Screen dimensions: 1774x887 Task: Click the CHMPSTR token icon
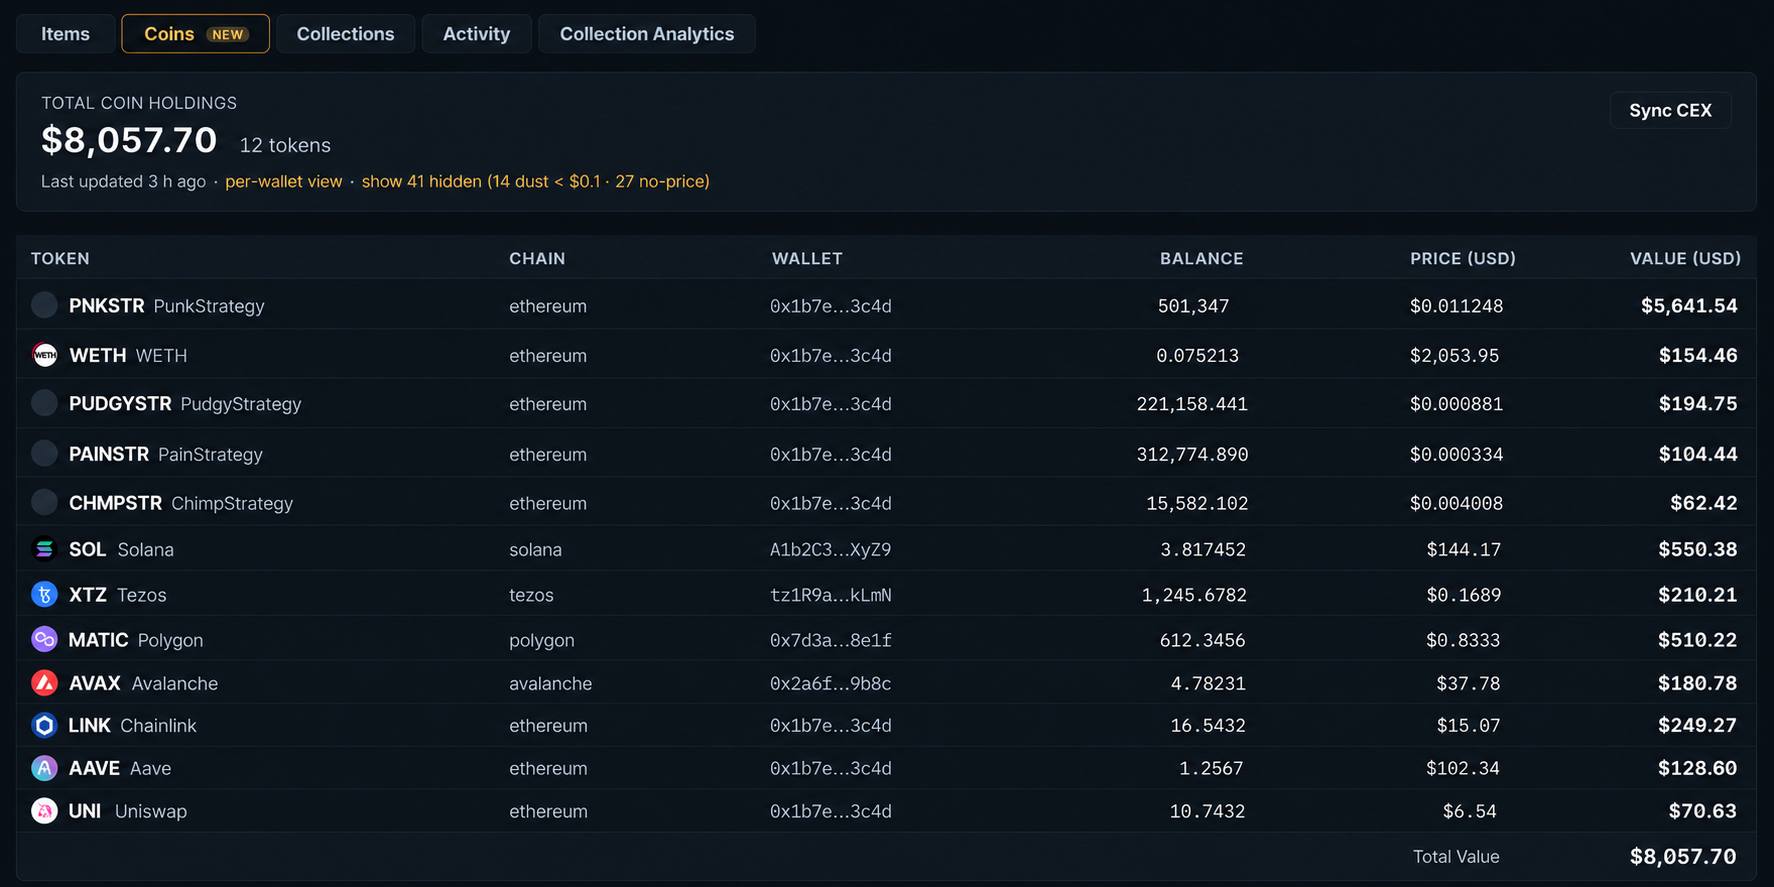44,502
